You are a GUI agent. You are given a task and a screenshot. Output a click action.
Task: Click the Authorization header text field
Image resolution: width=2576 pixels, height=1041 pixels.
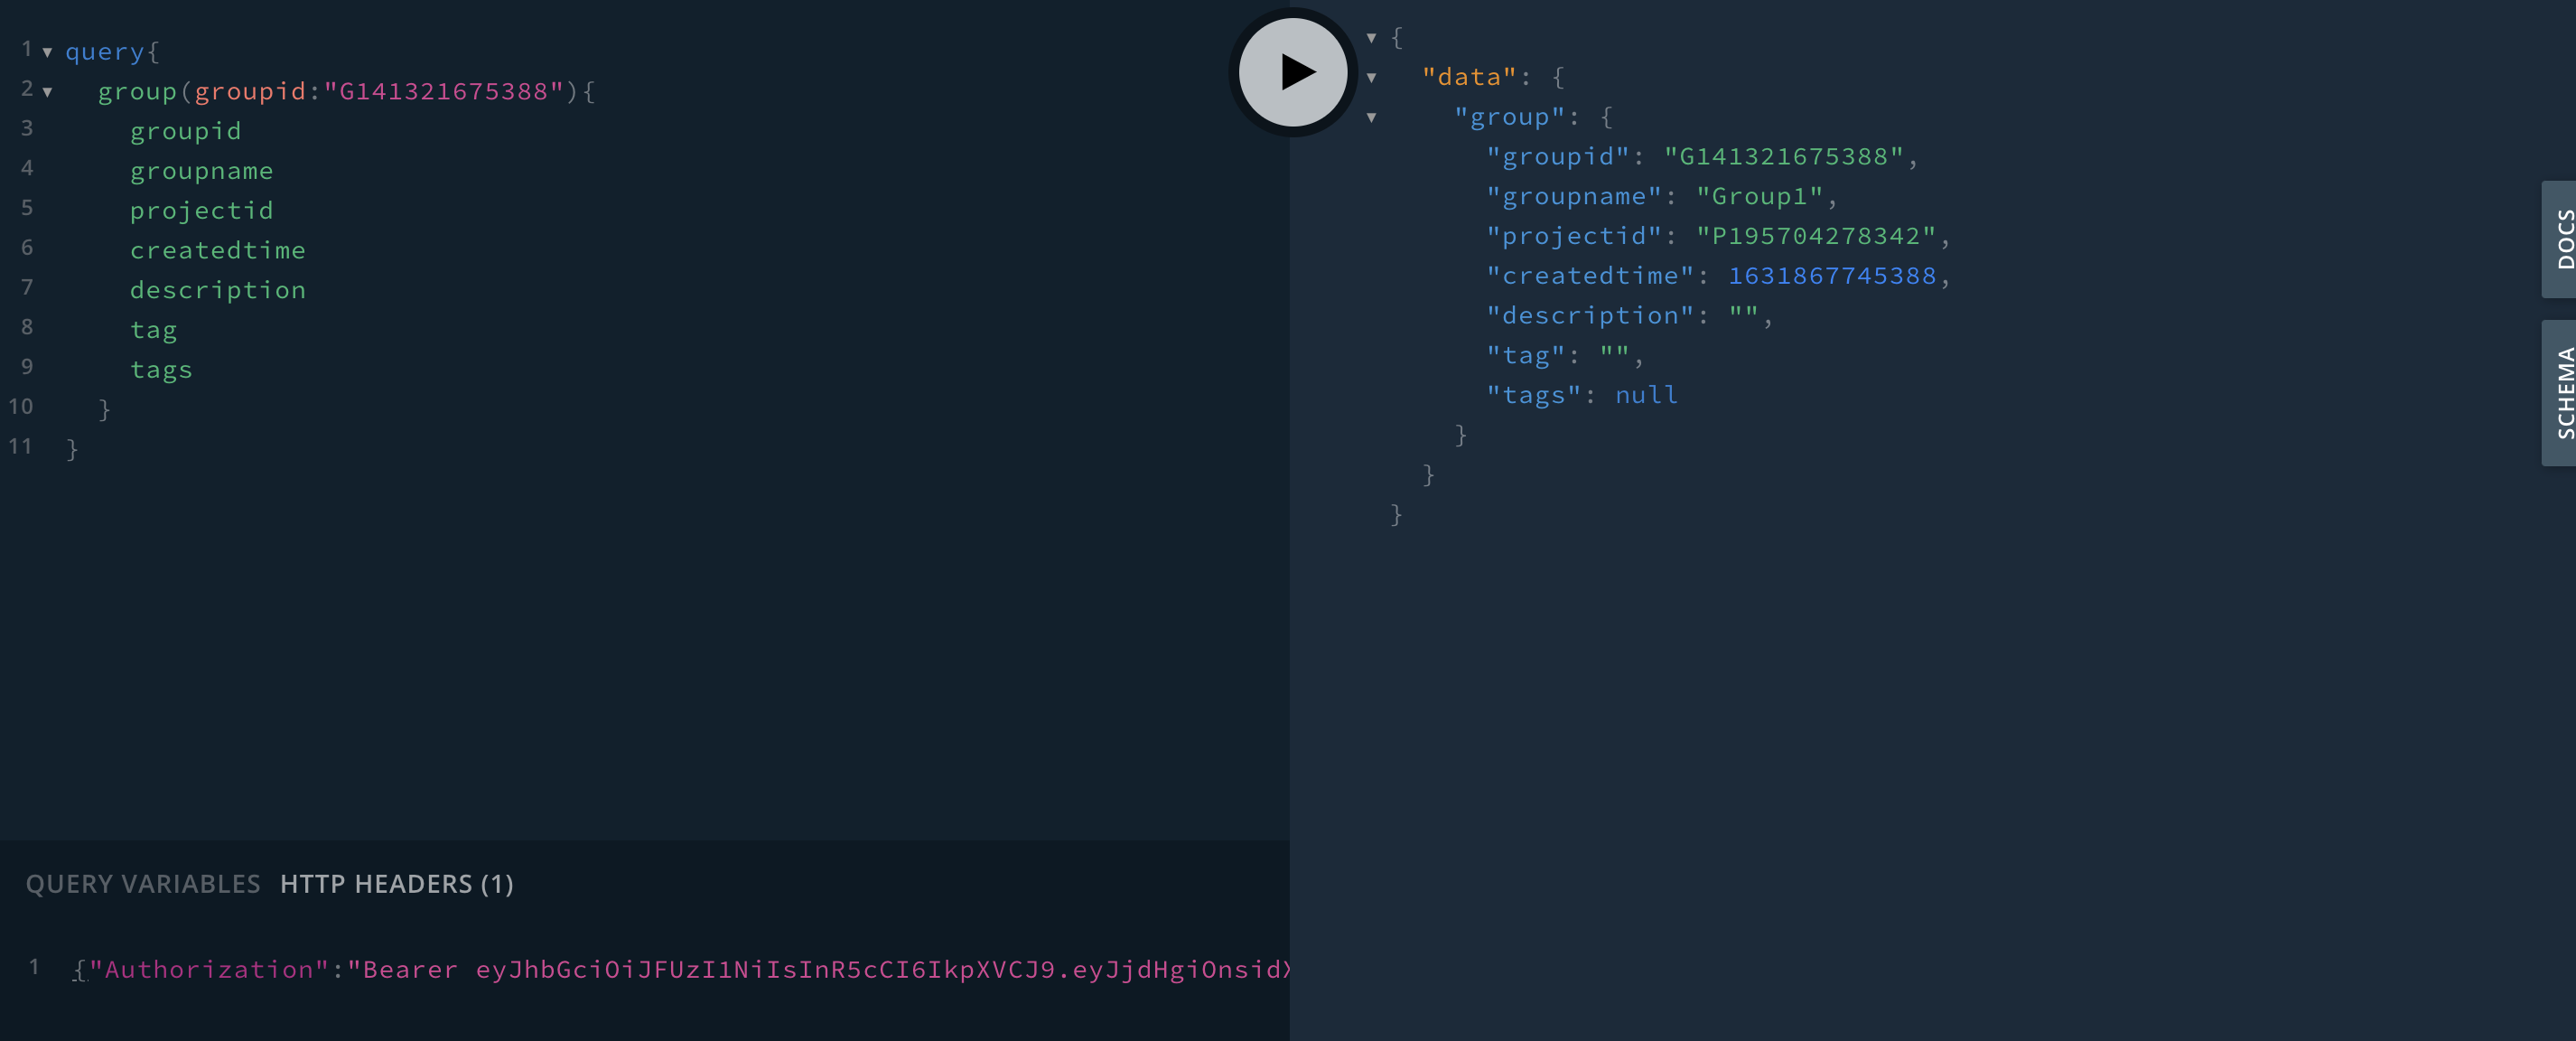click(x=680, y=970)
